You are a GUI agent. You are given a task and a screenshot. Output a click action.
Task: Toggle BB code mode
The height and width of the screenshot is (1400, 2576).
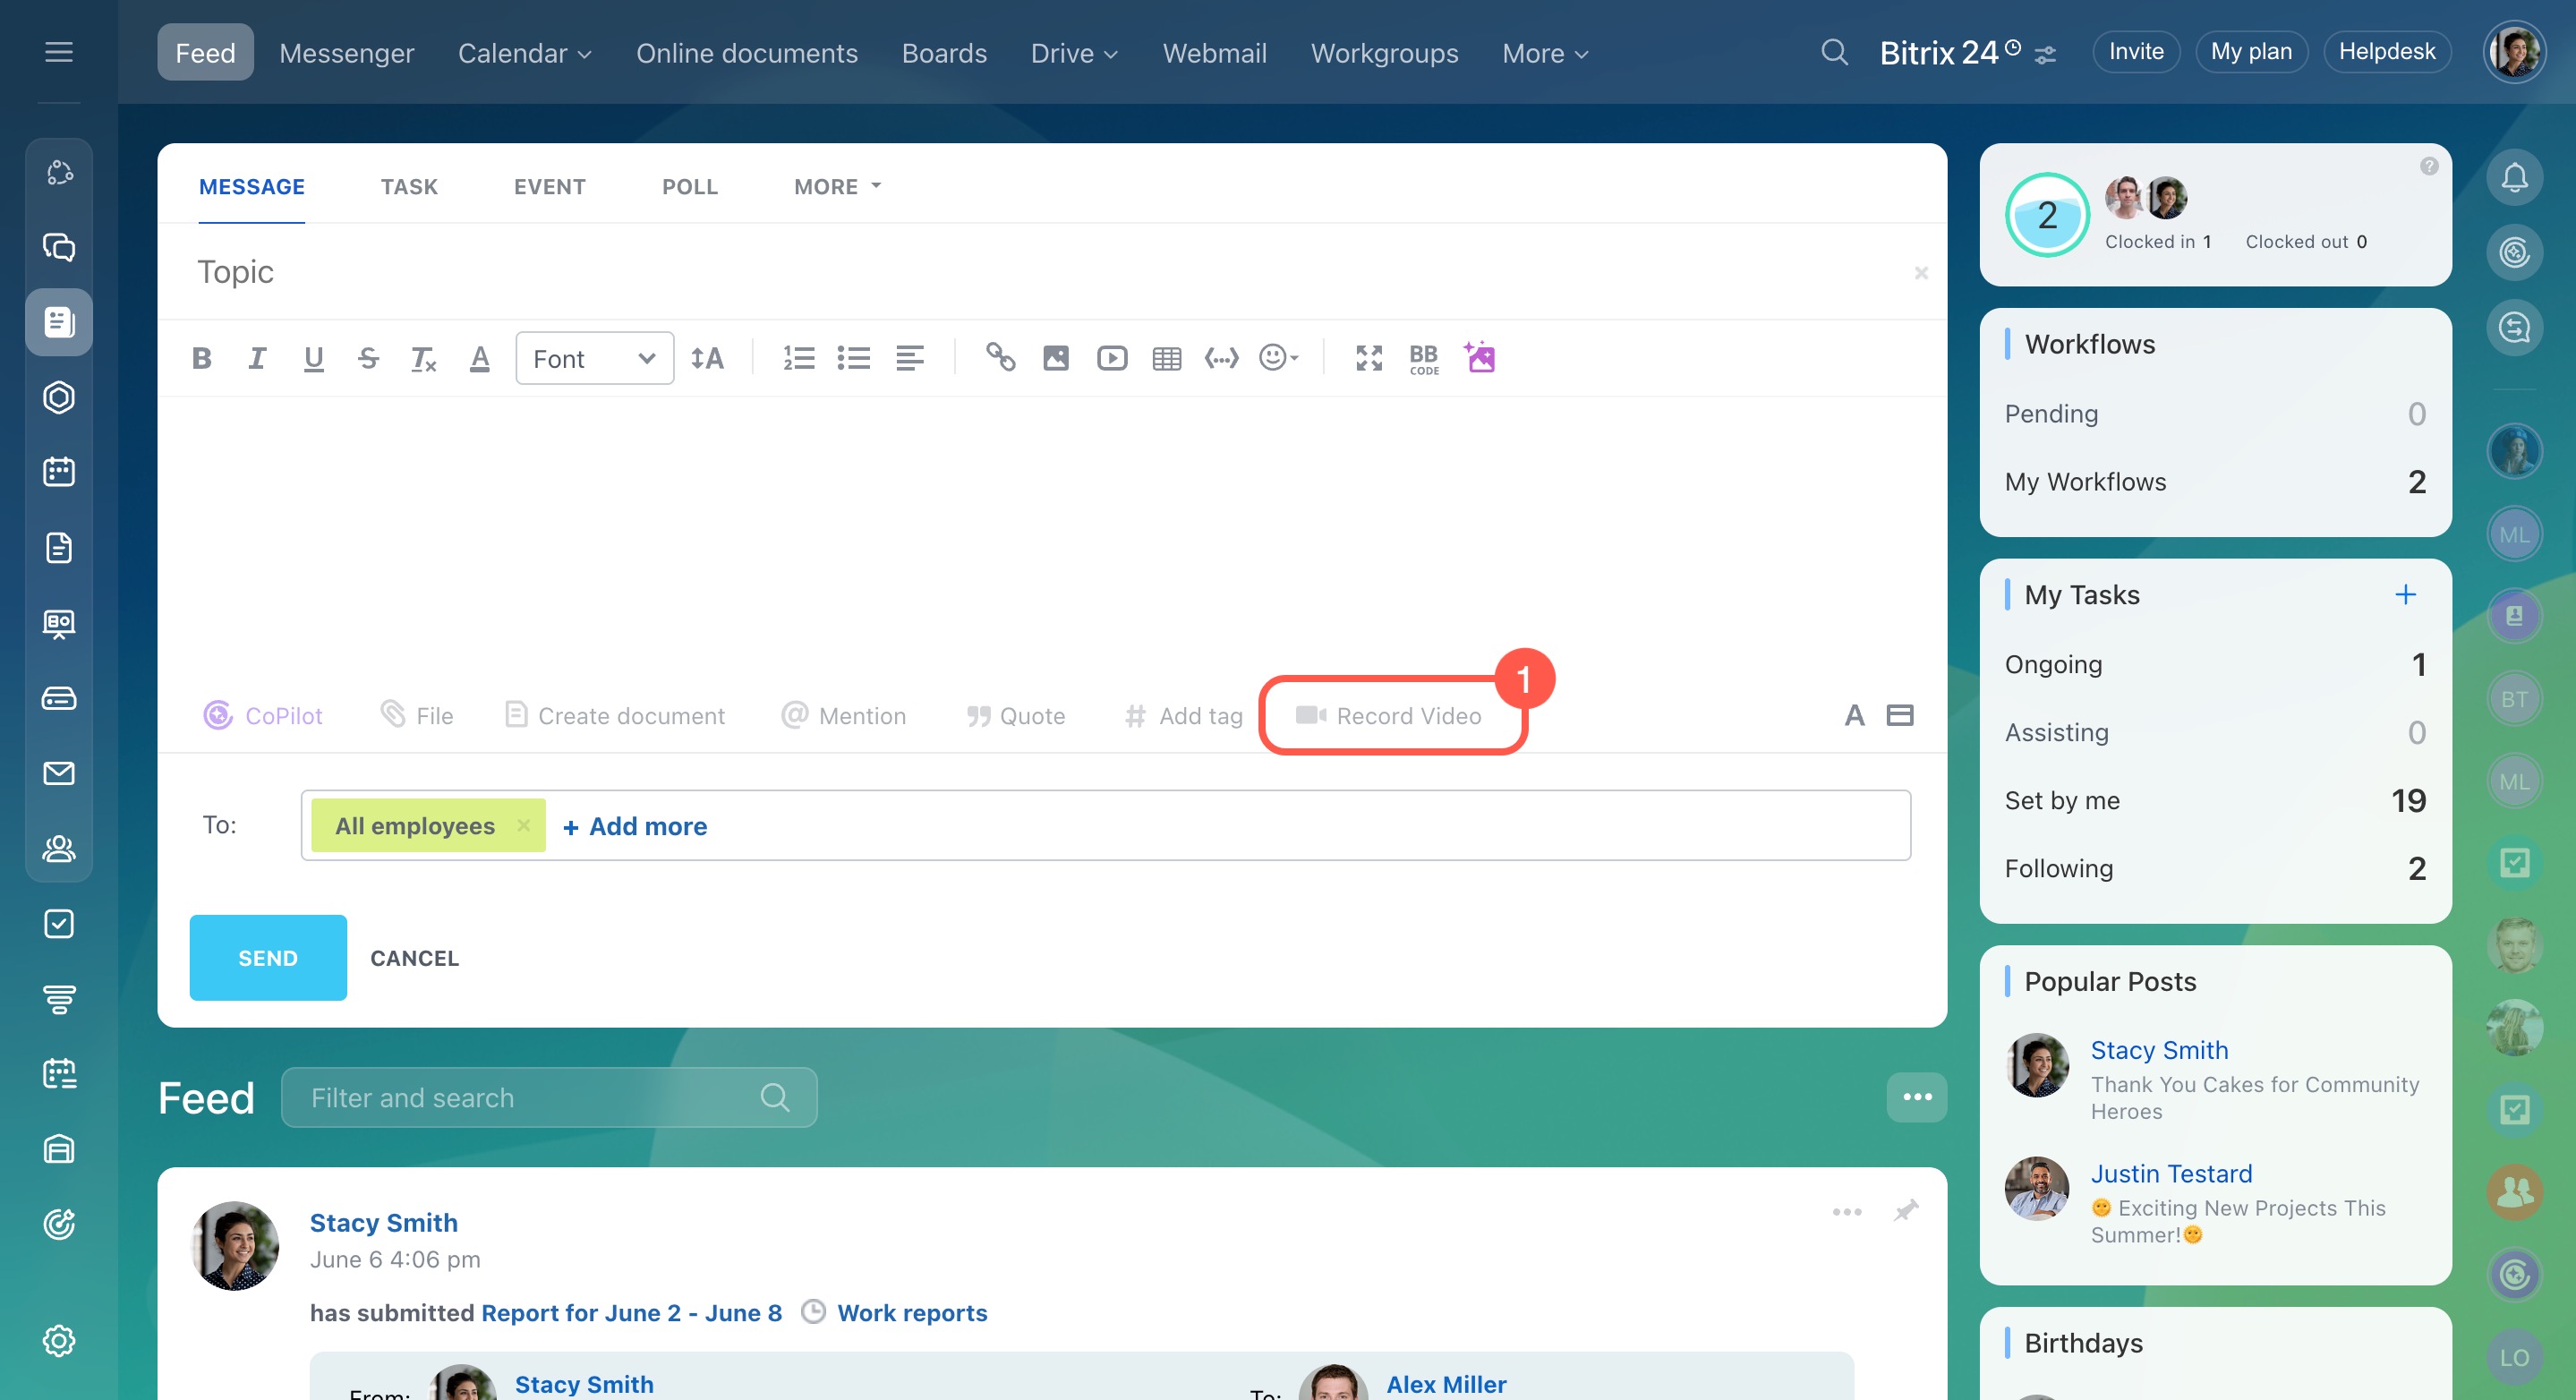coord(1423,358)
